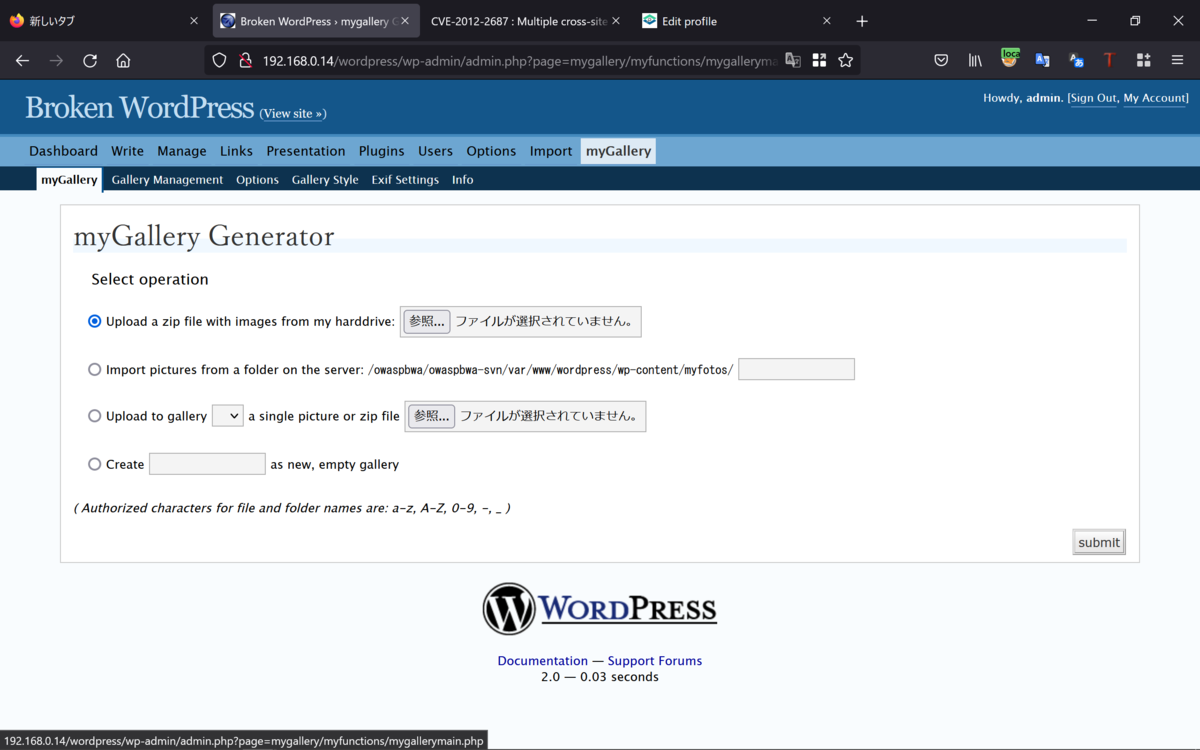Close the Edit profile tab
This screenshot has height=750, width=1200.
click(x=827, y=21)
